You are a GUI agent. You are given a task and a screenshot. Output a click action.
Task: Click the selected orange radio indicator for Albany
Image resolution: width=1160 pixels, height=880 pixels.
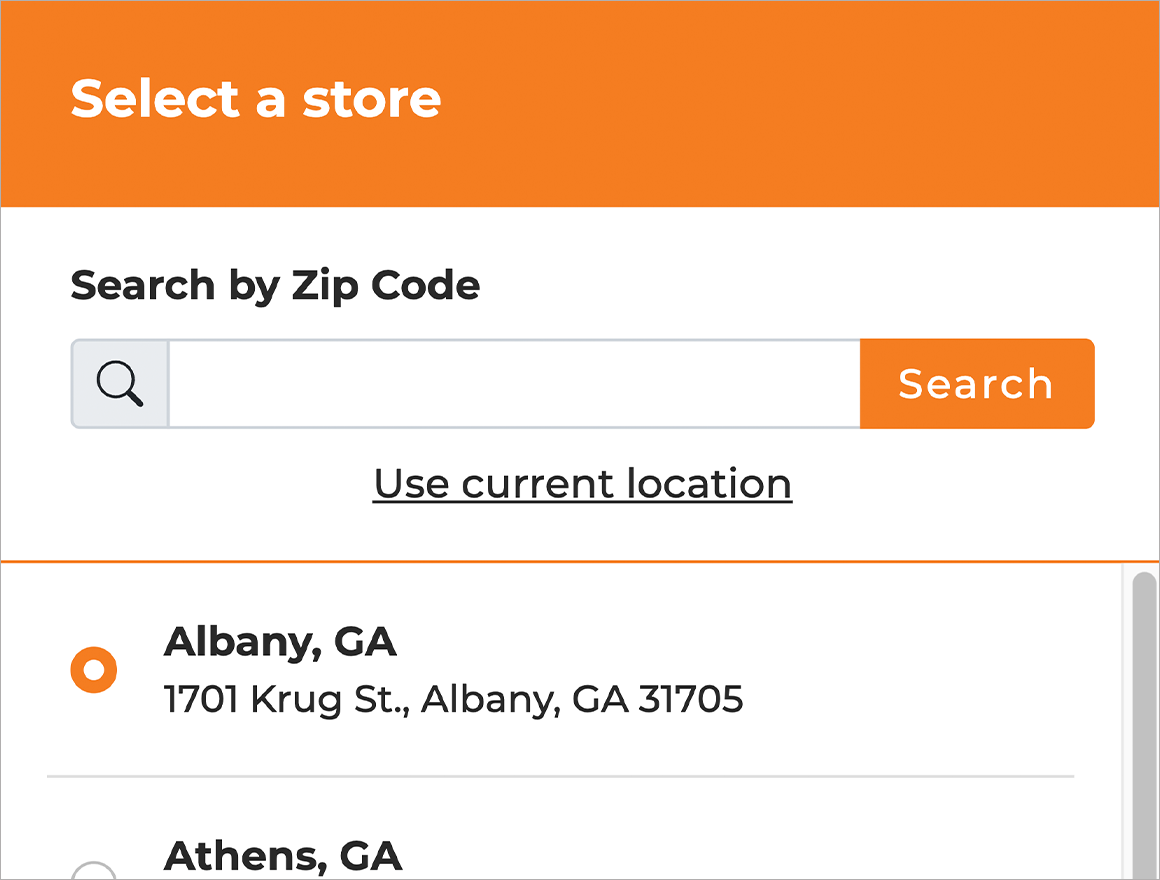[93, 669]
